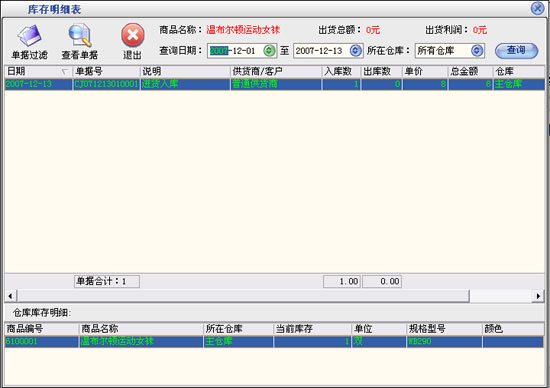Click the 单据号 column header

106,72
